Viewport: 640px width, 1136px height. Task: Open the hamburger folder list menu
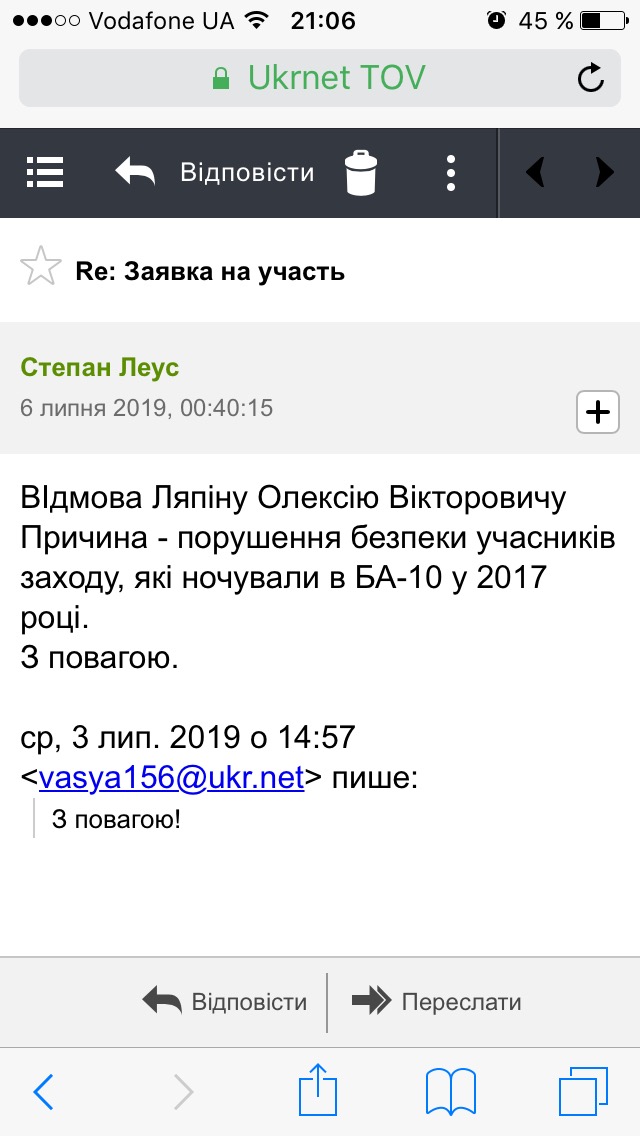click(45, 172)
